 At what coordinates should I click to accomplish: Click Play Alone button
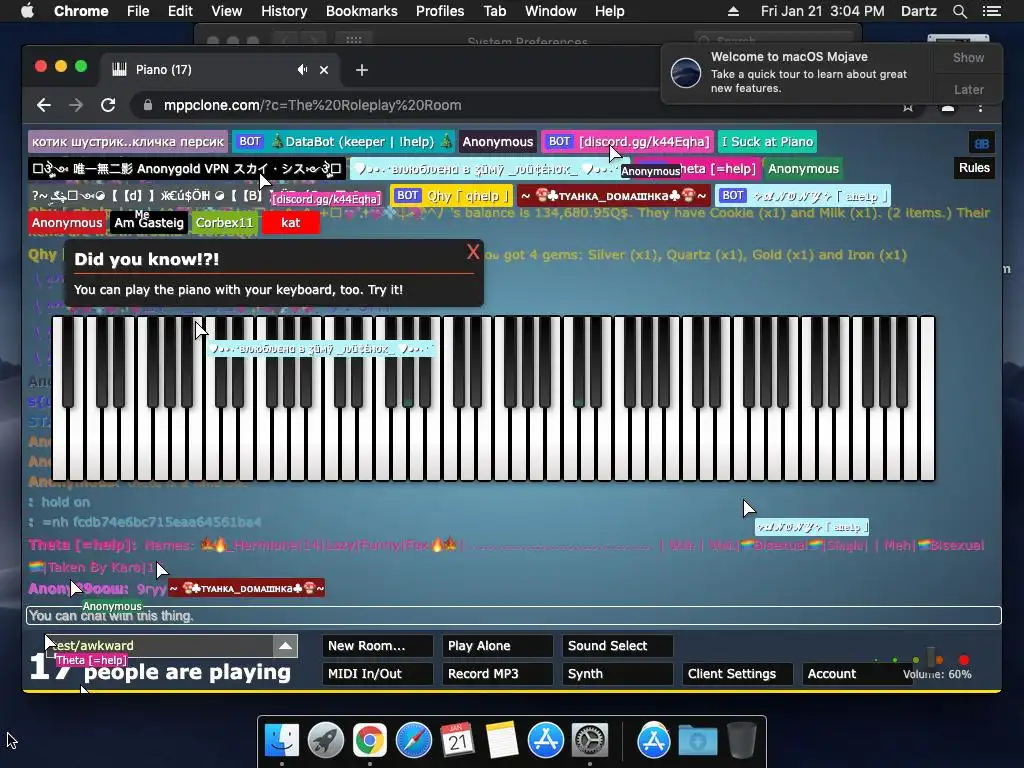tap(498, 646)
